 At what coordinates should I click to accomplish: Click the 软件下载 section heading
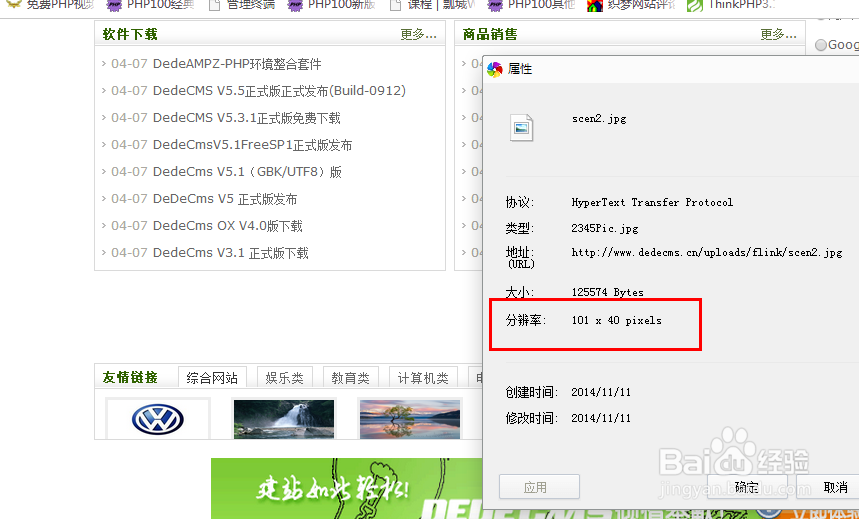coord(130,35)
